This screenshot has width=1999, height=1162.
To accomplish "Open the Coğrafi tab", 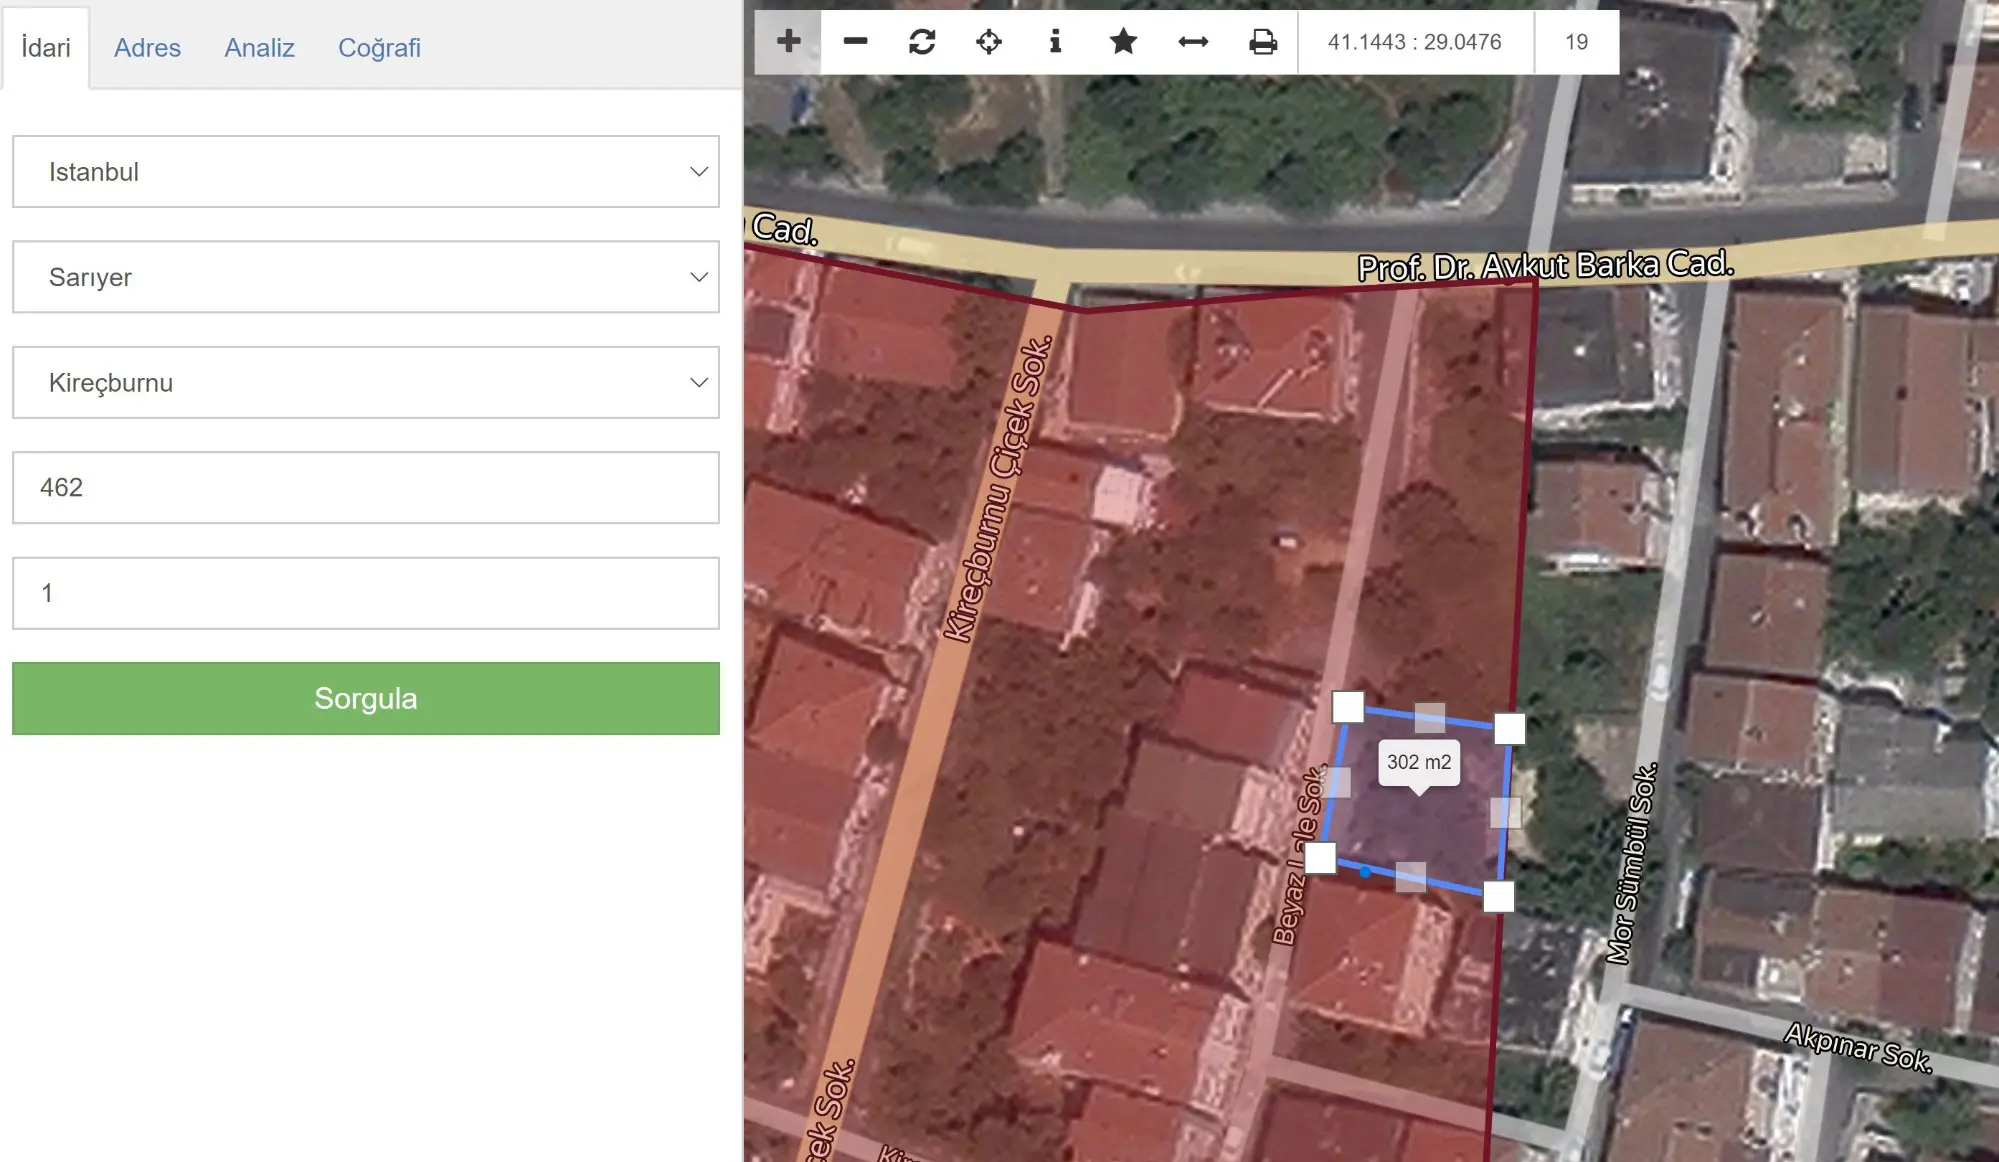I will (379, 48).
